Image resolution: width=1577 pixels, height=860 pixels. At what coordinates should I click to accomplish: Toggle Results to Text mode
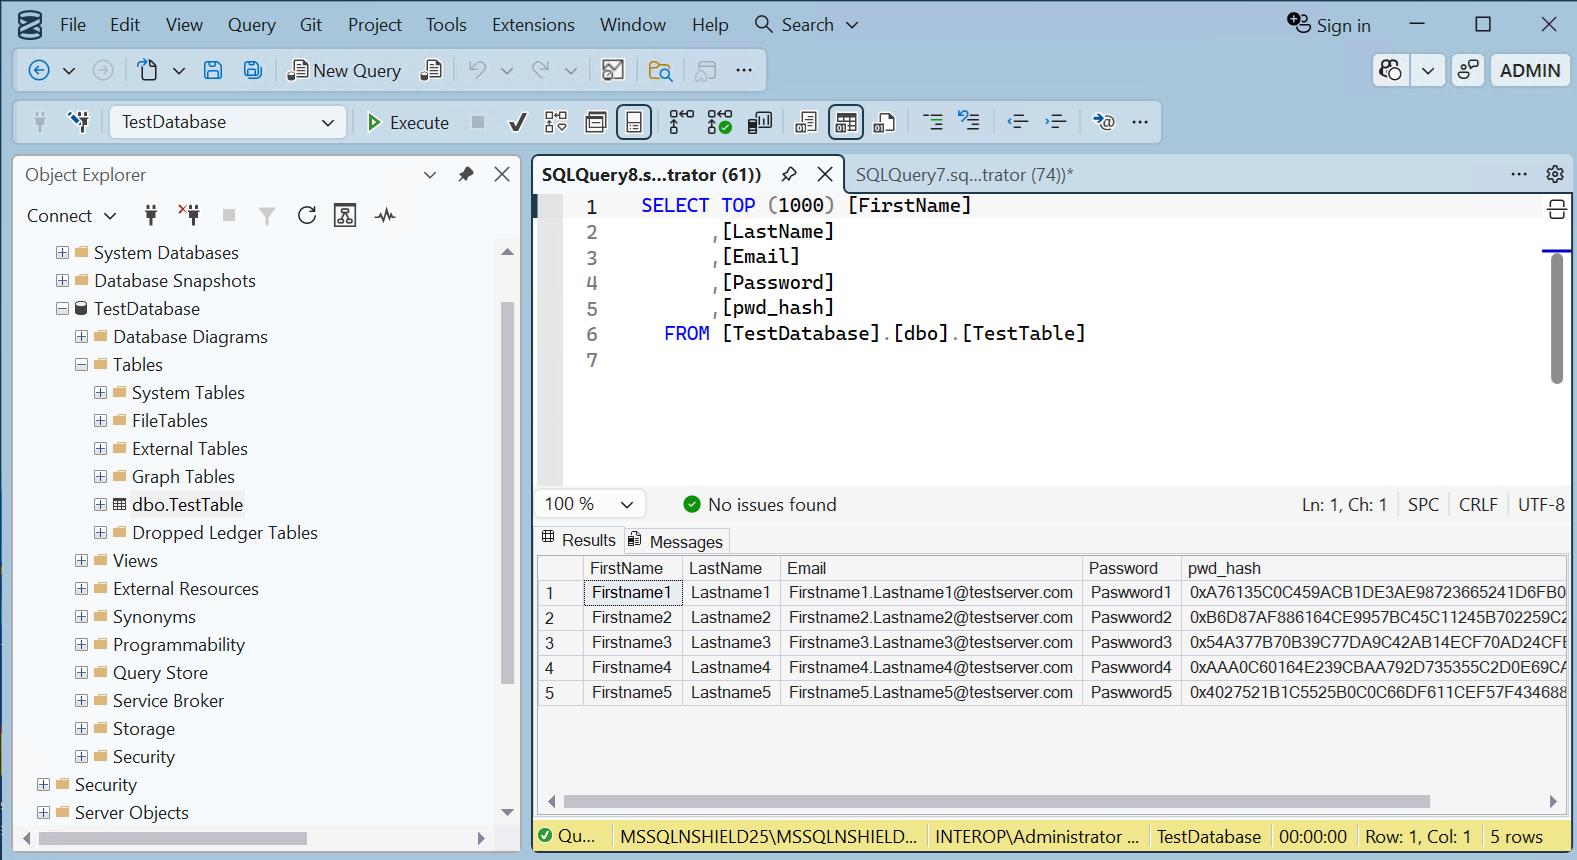click(x=806, y=122)
